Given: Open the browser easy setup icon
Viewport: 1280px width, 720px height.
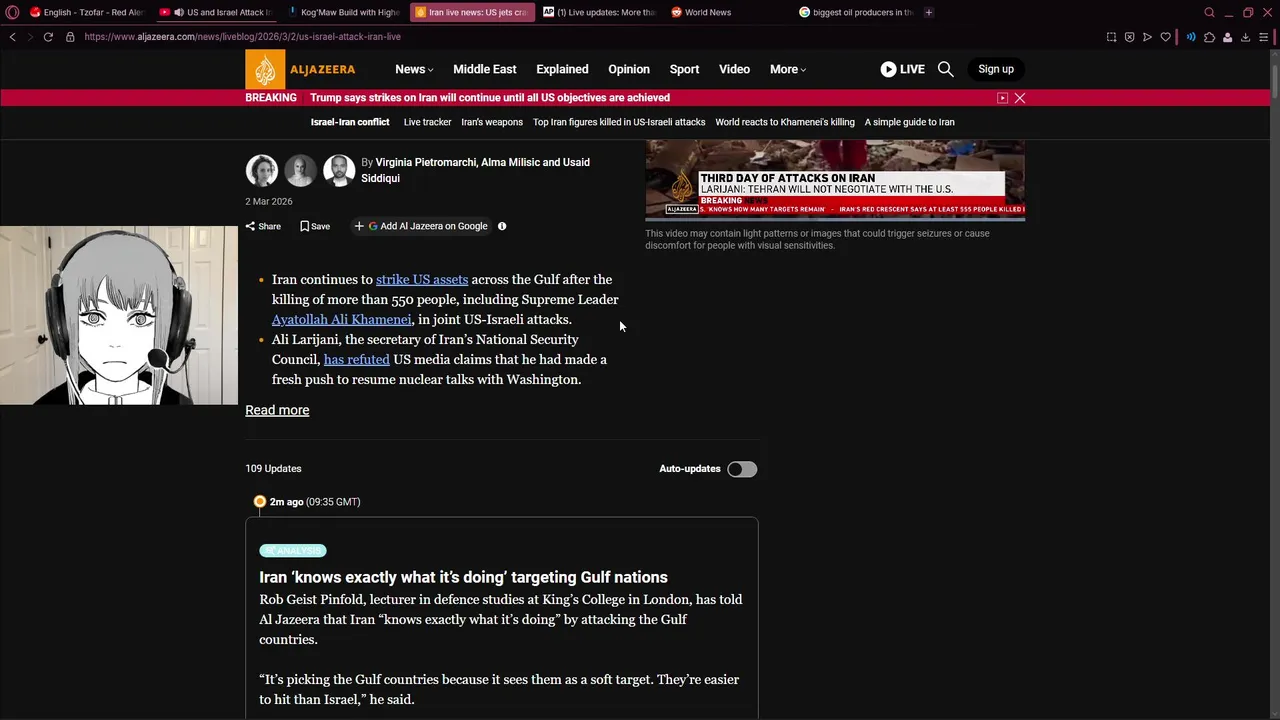Looking at the screenshot, I should [1264, 37].
